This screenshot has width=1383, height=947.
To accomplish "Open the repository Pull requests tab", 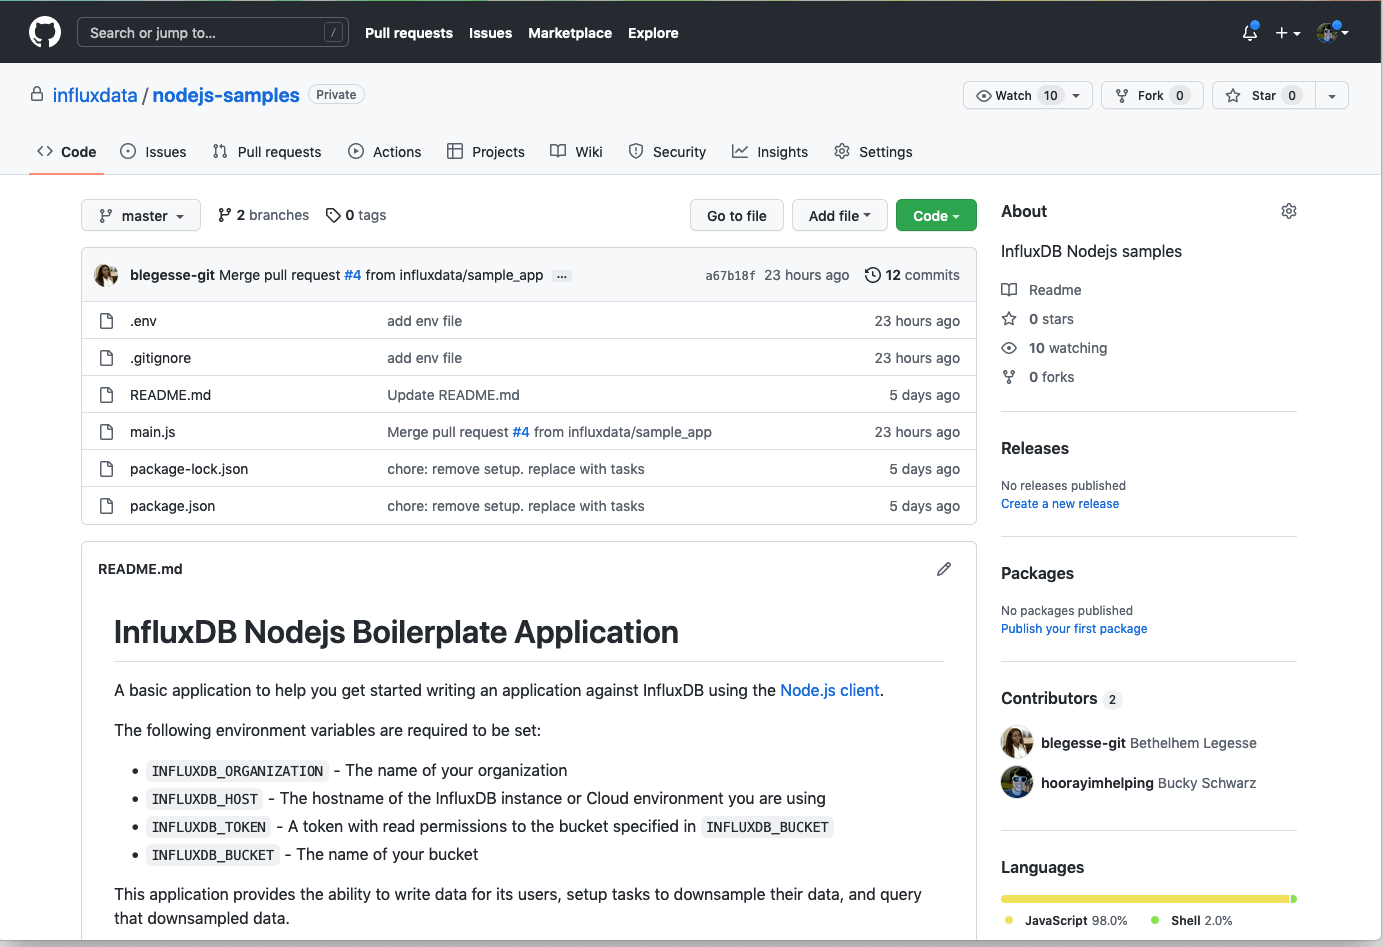I will pos(267,152).
